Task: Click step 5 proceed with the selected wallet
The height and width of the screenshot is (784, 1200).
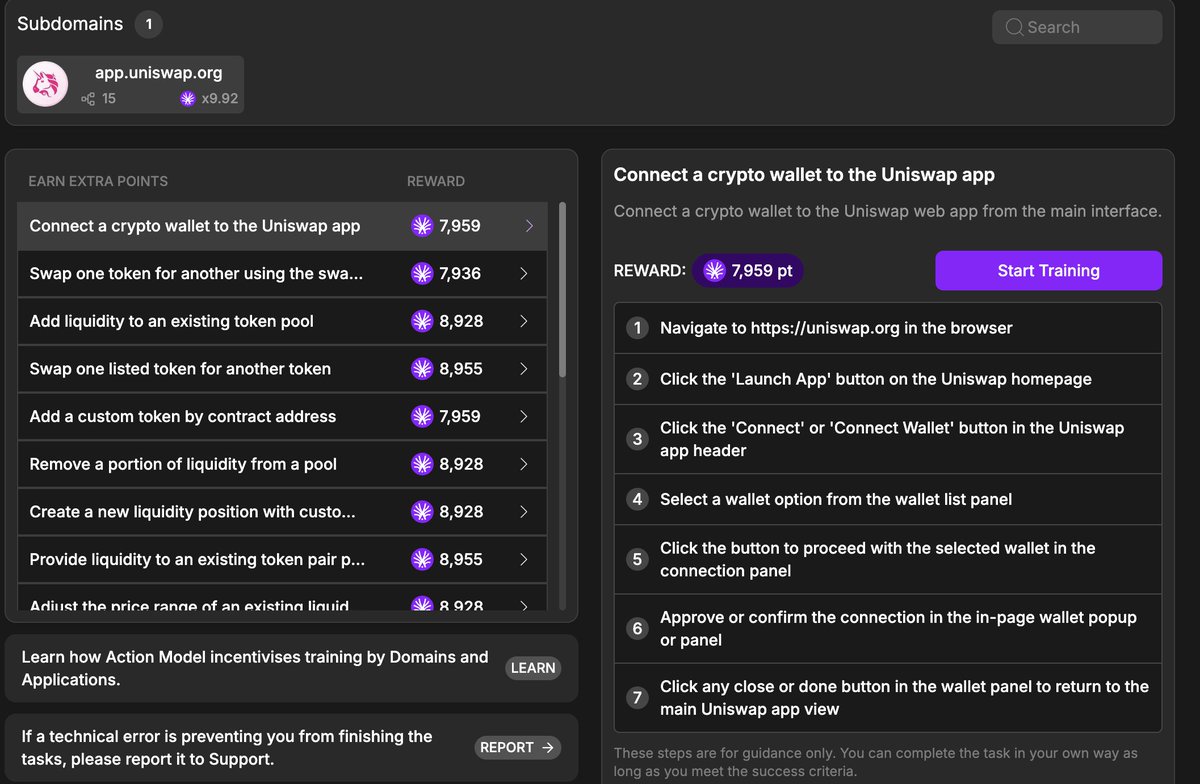Action: [888, 559]
